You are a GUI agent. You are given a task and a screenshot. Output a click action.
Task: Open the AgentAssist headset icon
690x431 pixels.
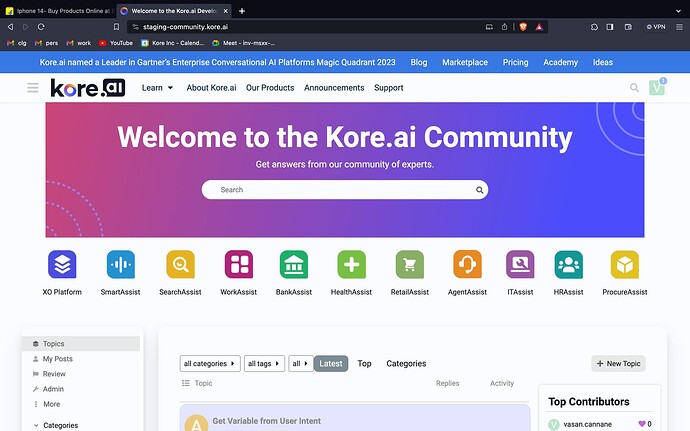(x=467, y=264)
